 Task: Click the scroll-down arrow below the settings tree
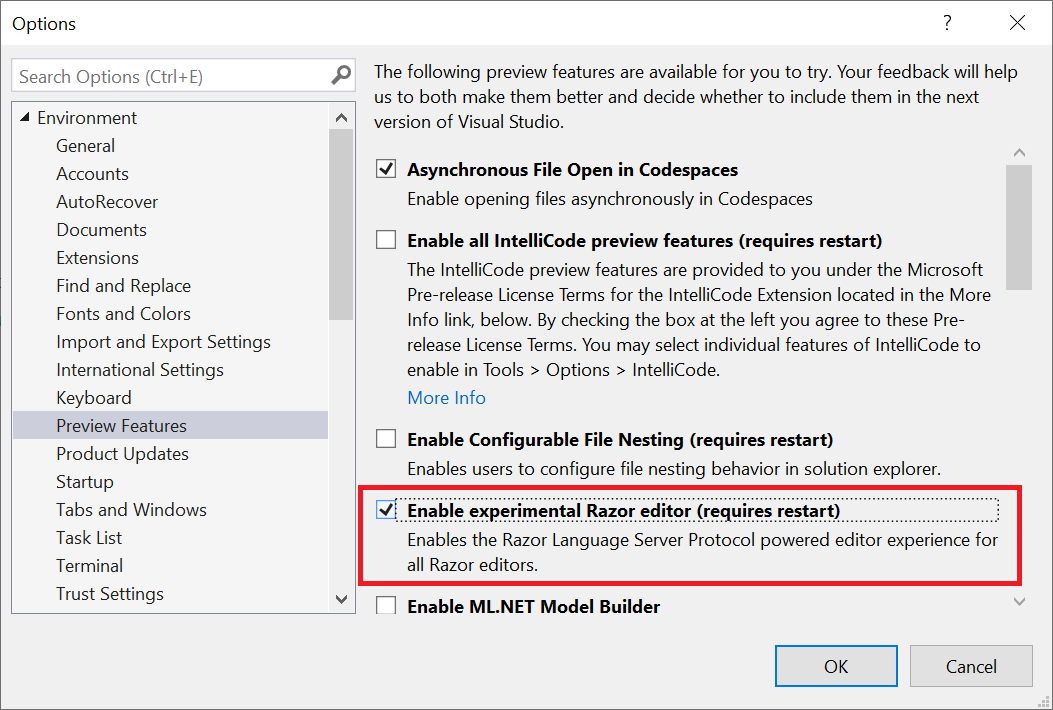tap(341, 601)
